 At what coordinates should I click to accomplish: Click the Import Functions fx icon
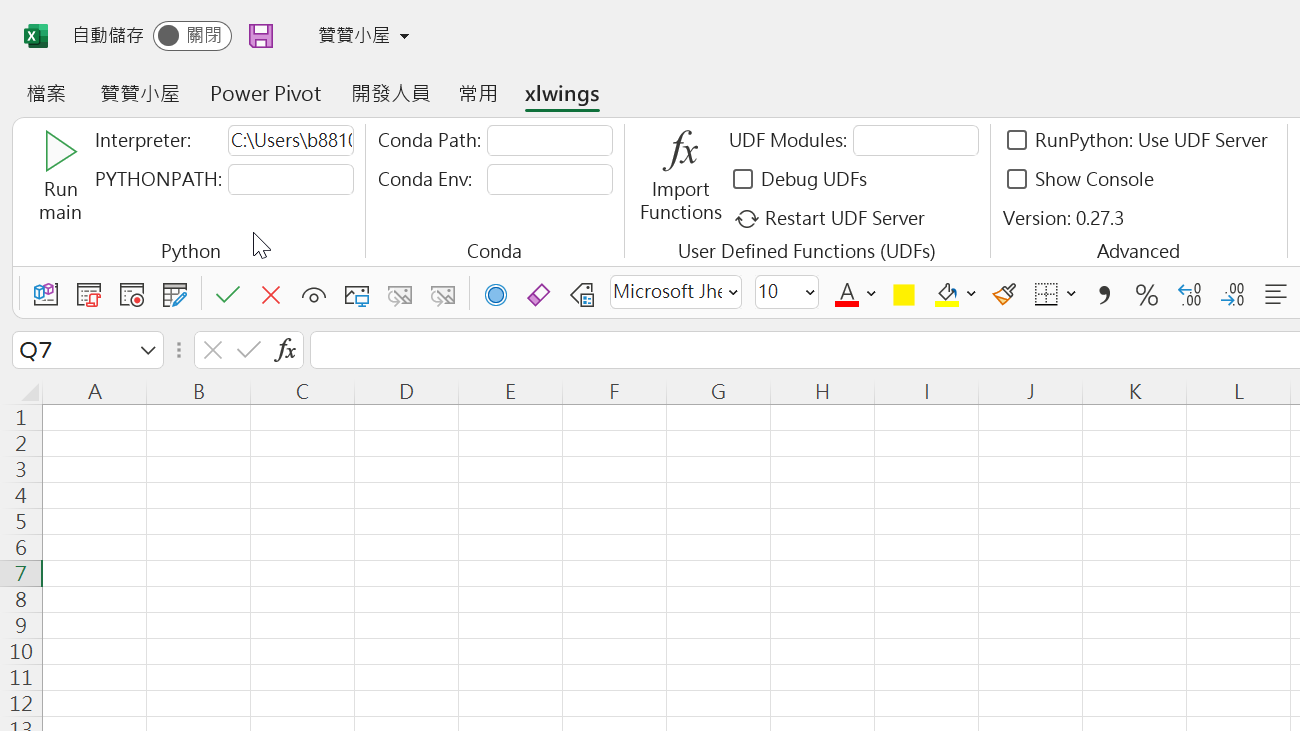pos(681,151)
